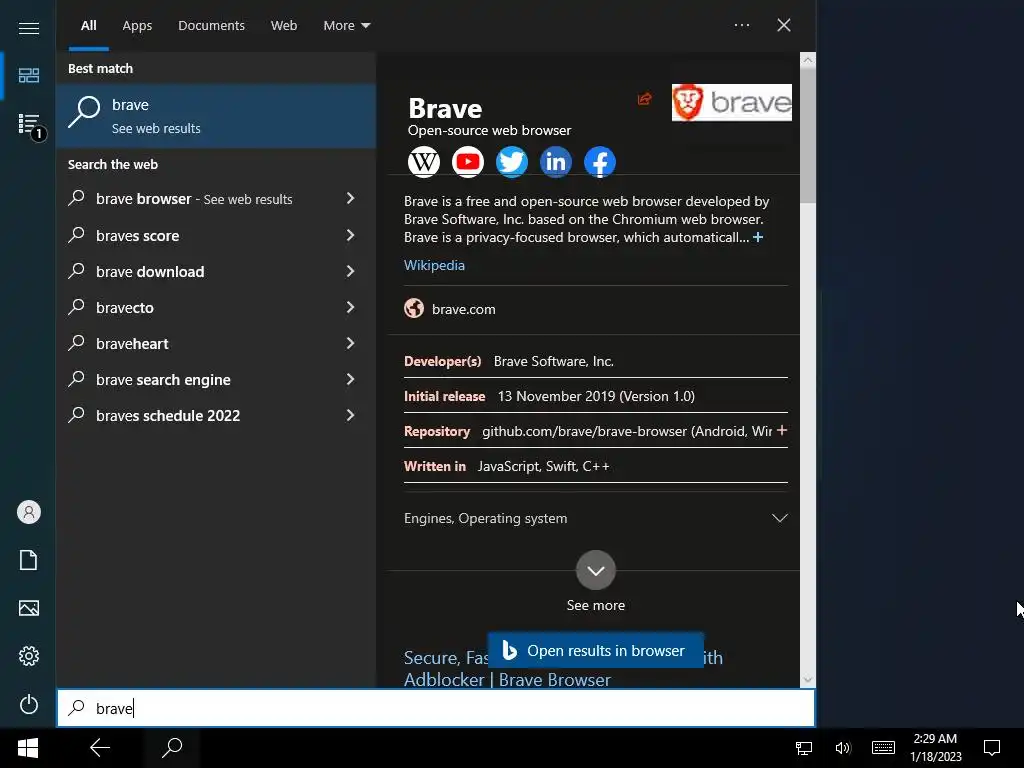Open the touch keyboard icon in tray
This screenshot has width=1024, height=768.
click(x=884, y=748)
